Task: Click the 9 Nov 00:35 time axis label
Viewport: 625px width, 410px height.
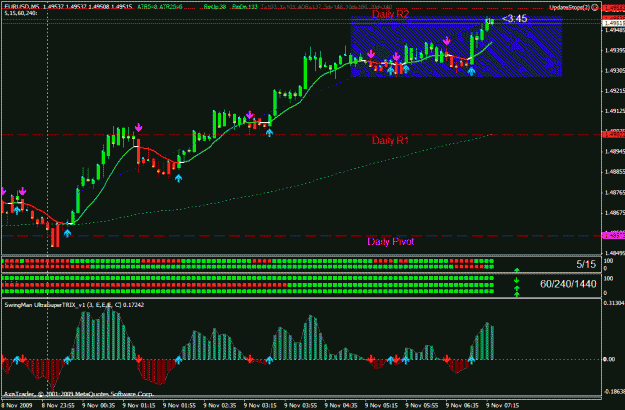Action: pyautogui.click(x=98, y=405)
